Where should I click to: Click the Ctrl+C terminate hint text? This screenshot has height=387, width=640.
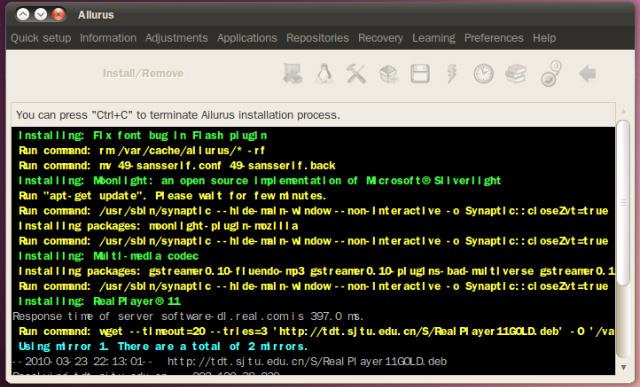[178, 115]
